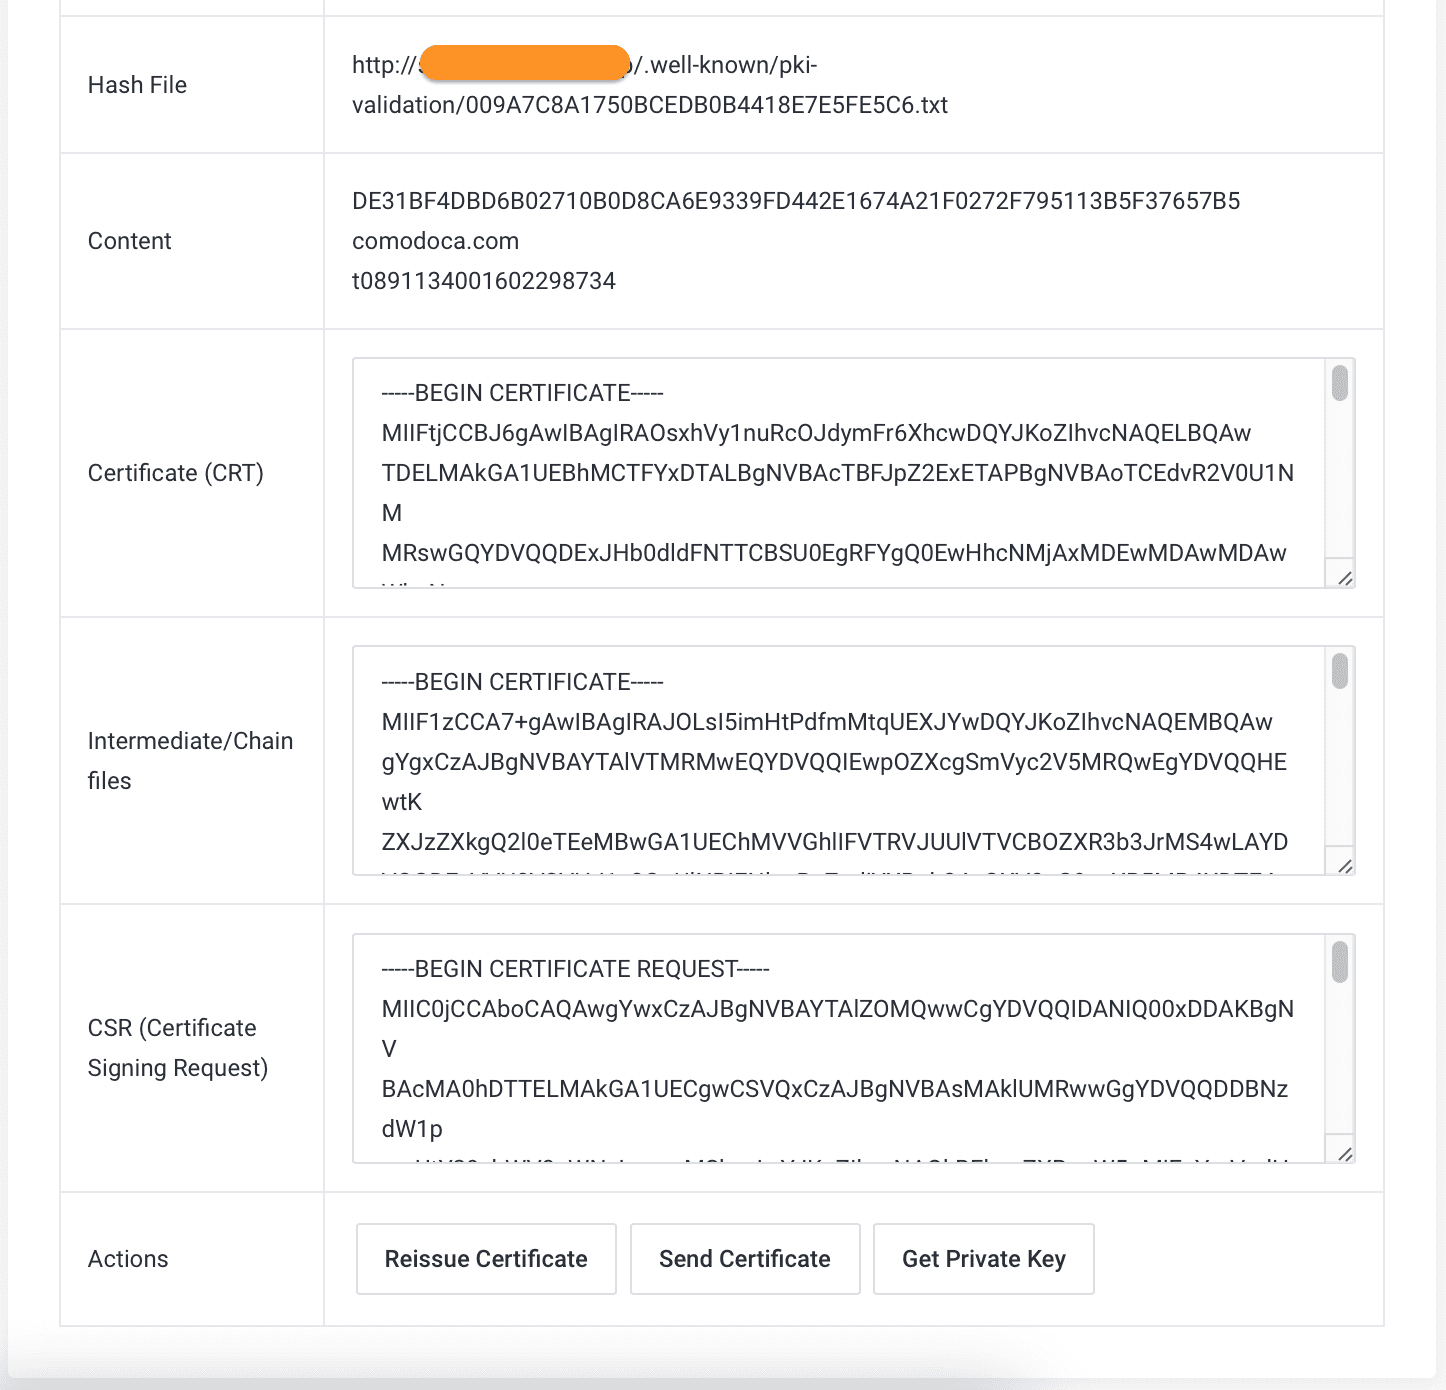
Task: Click the resize handle of Certificate (CRT) box
Action: pyautogui.click(x=1345, y=578)
